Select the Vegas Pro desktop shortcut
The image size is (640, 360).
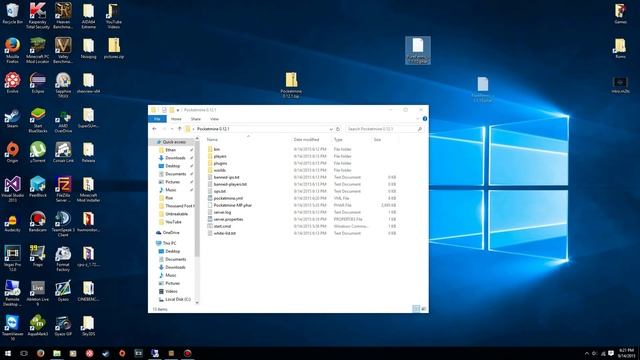click(12, 258)
